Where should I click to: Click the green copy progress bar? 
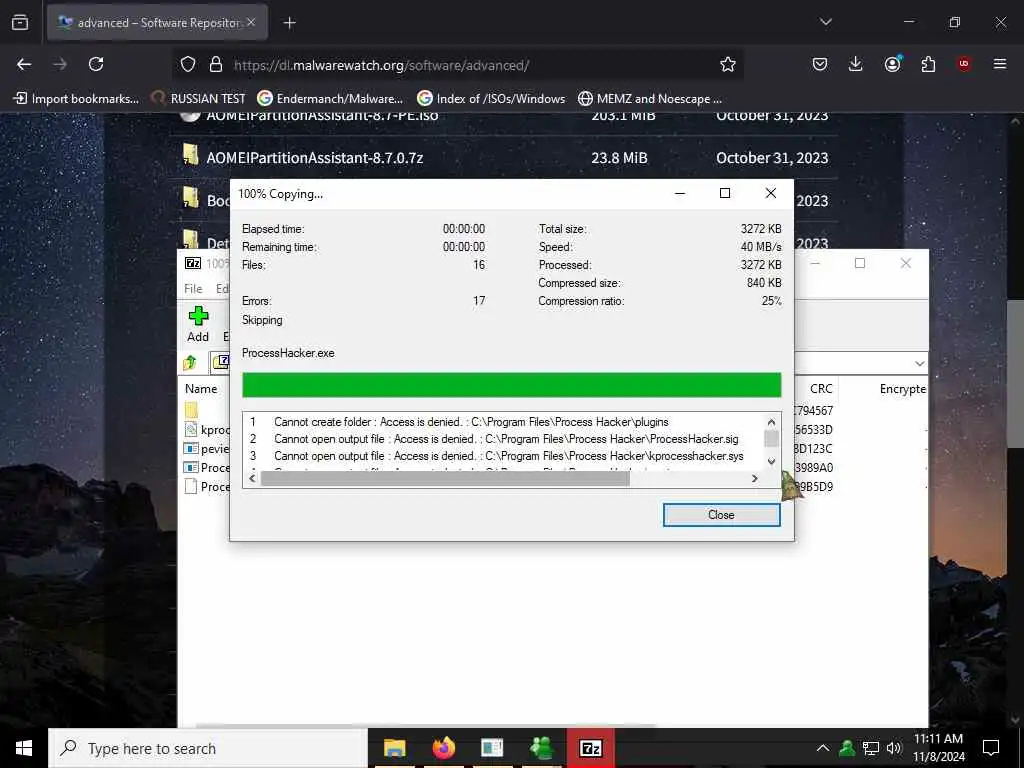pos(511,385)
